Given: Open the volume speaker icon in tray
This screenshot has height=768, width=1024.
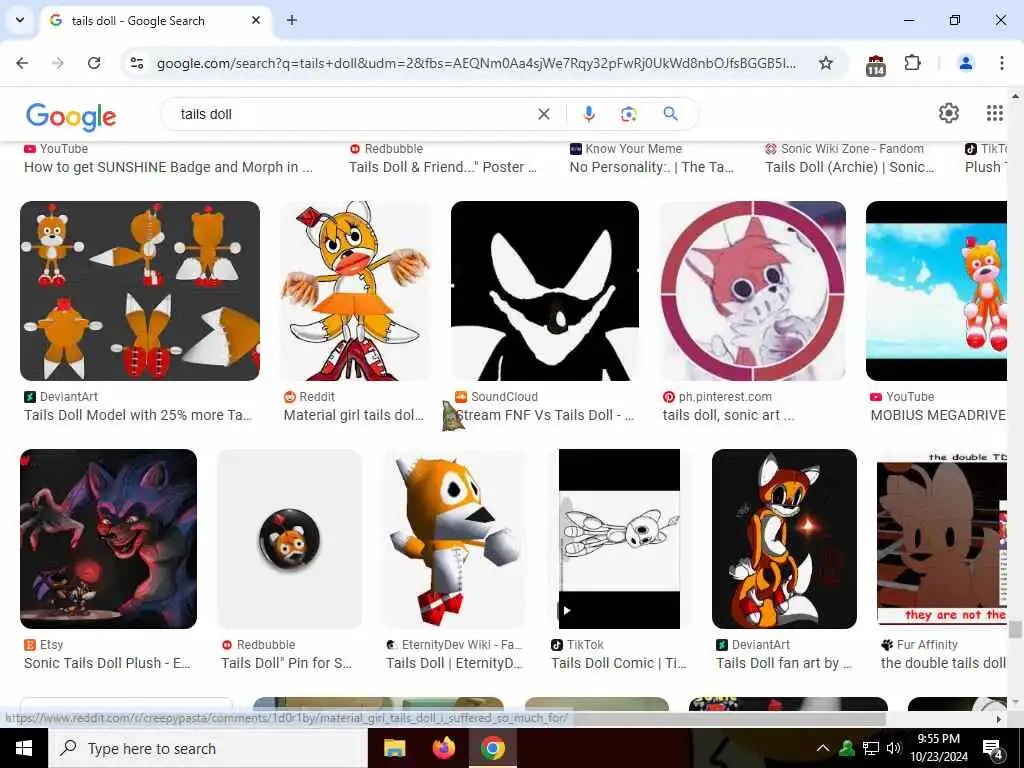Looking at the screenshot, I should tap(894, 748).
